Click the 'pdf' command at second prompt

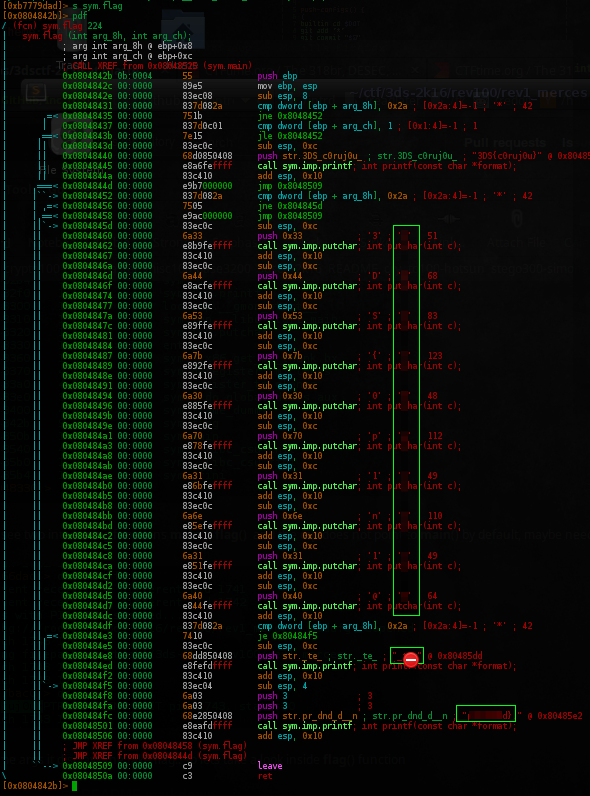pos(80,16)
